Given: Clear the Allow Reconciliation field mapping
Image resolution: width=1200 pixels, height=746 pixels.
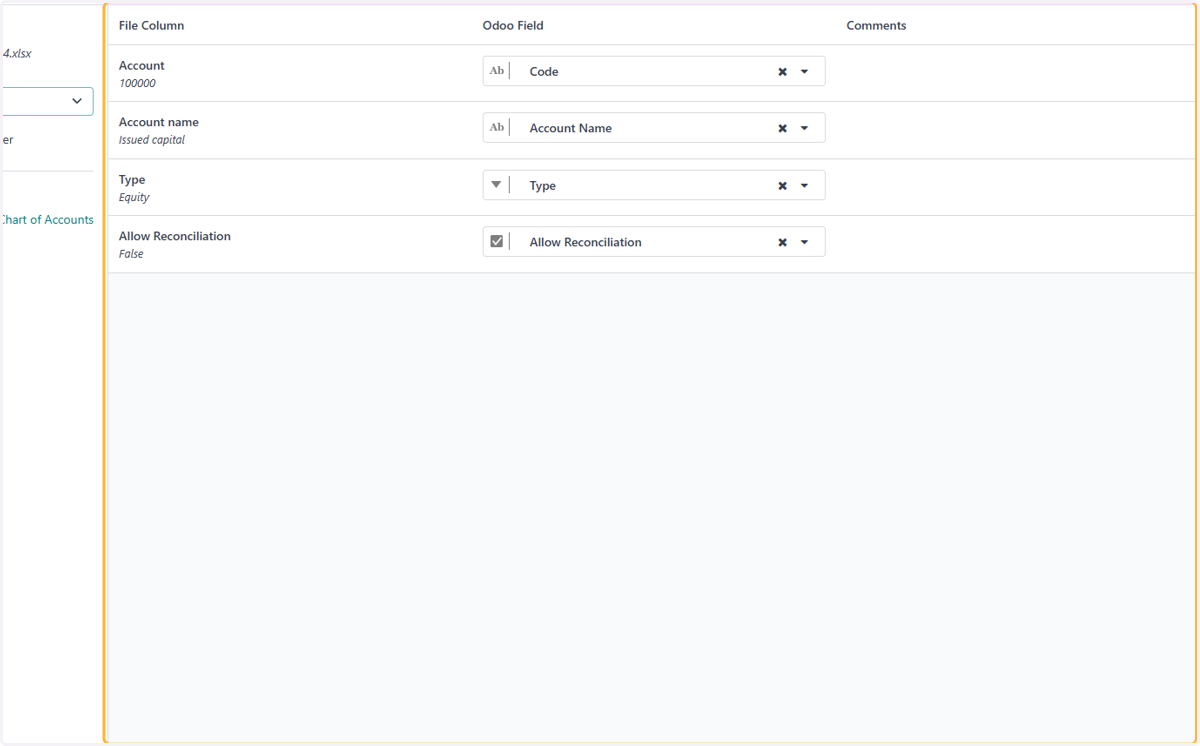Looking at the screenshot, I should [782, 242].
